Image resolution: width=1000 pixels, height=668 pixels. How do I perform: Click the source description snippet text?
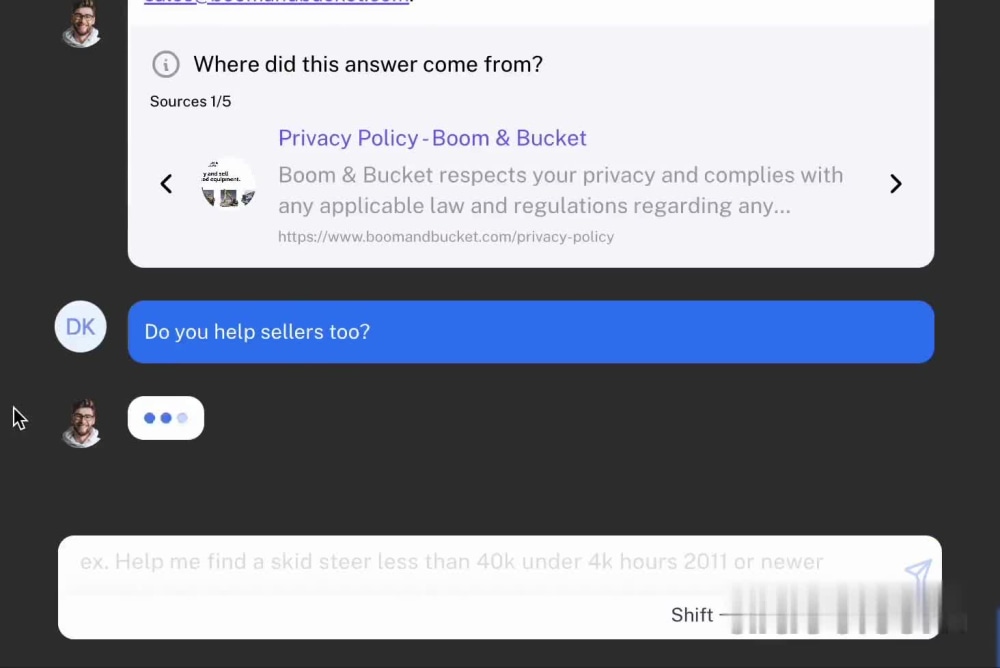coord(561,190)
